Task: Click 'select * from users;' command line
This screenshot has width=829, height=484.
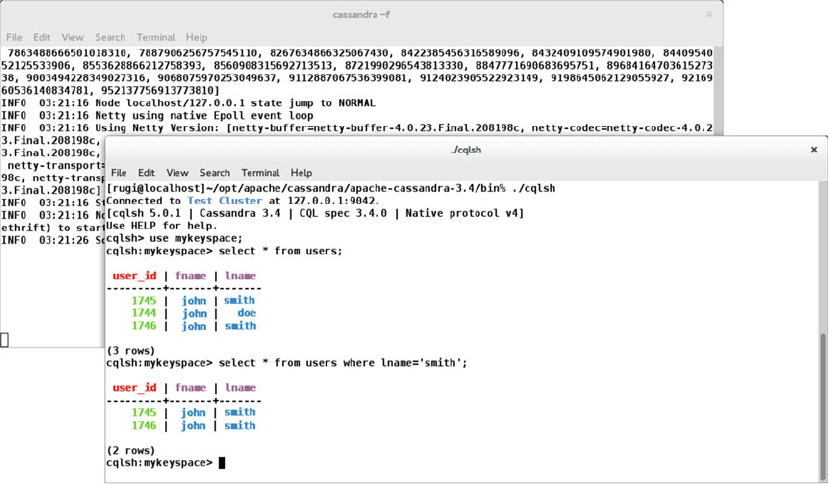Action: coord(224,251)
